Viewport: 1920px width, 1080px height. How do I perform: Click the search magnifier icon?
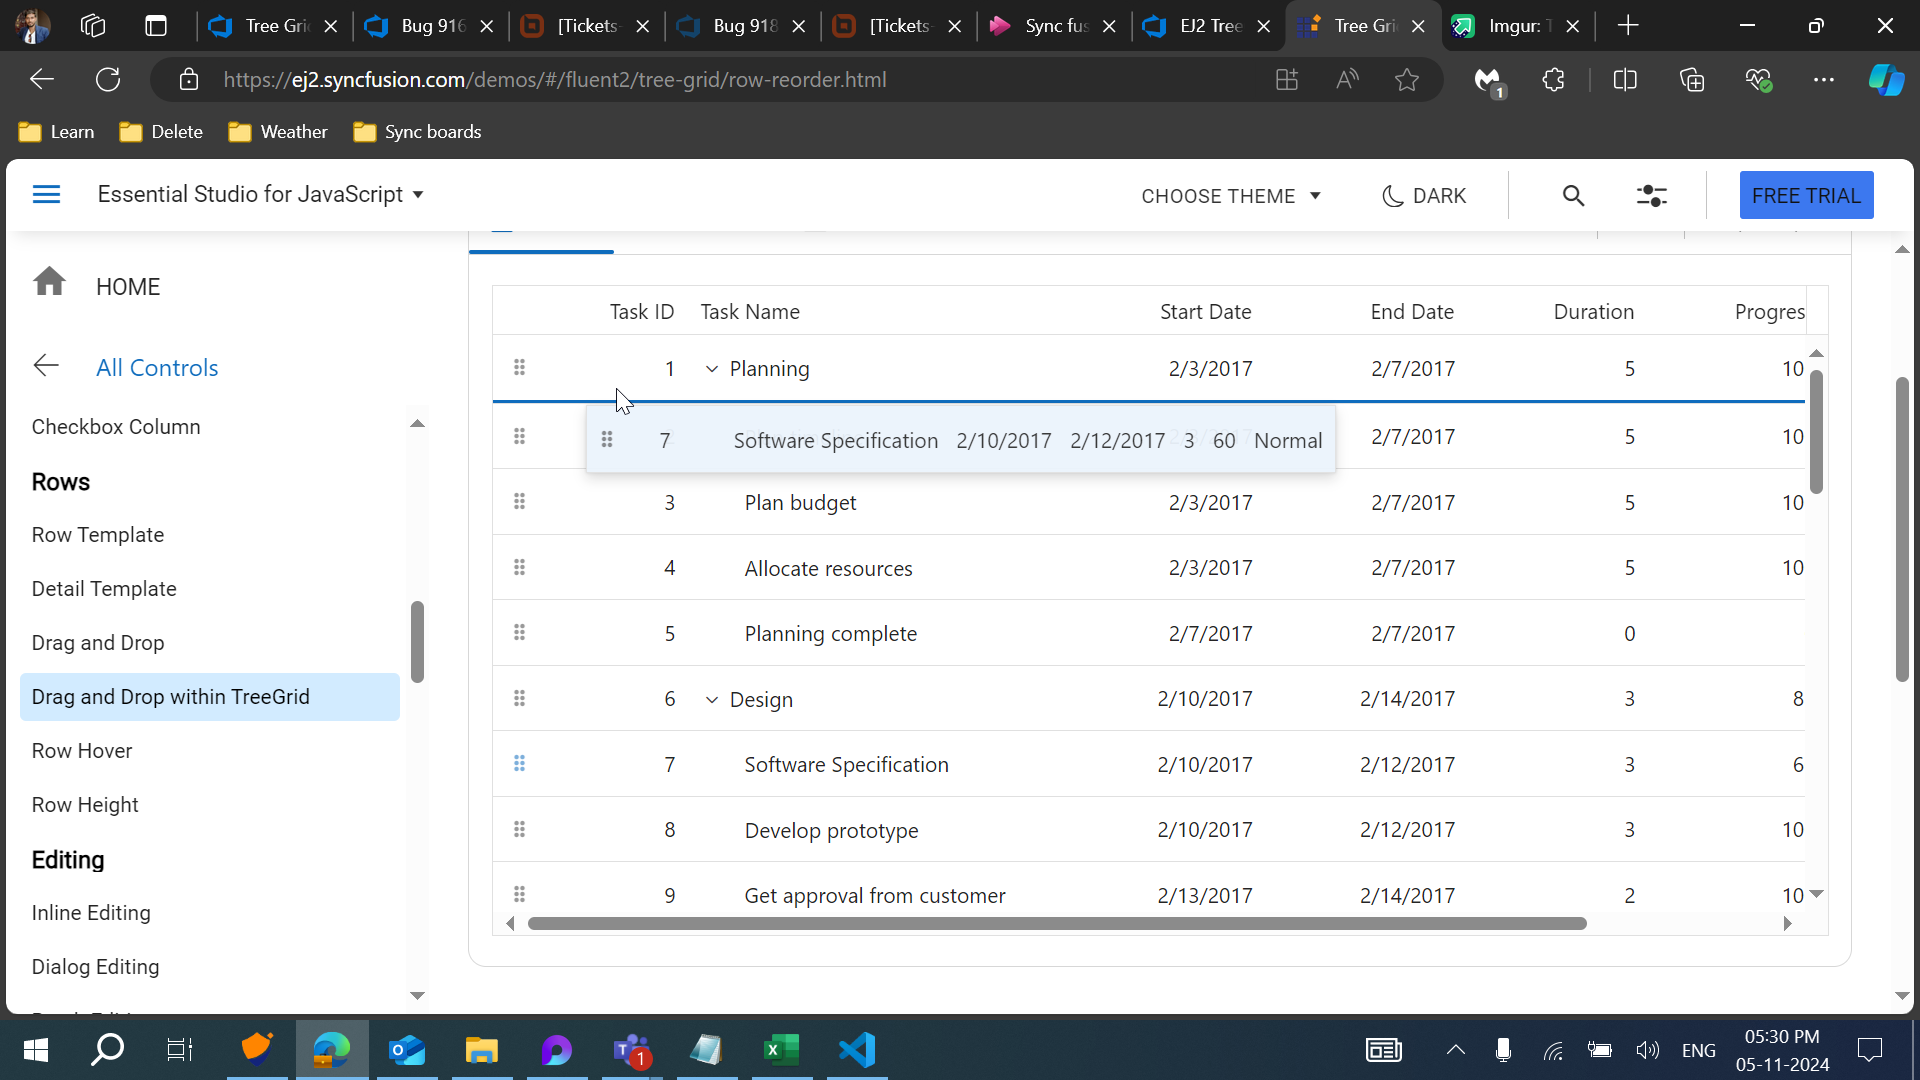coord(1573,196)
